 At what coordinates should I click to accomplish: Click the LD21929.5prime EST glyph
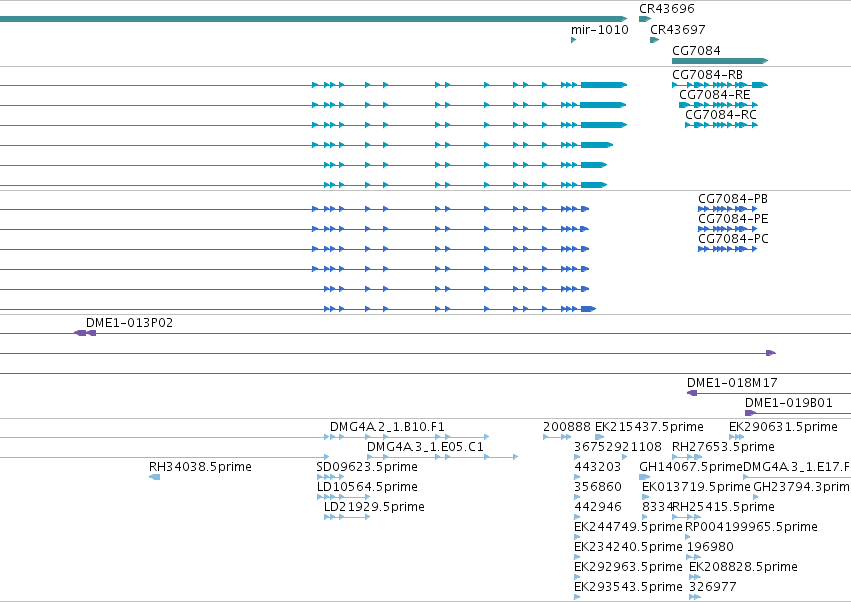(347, 517)
